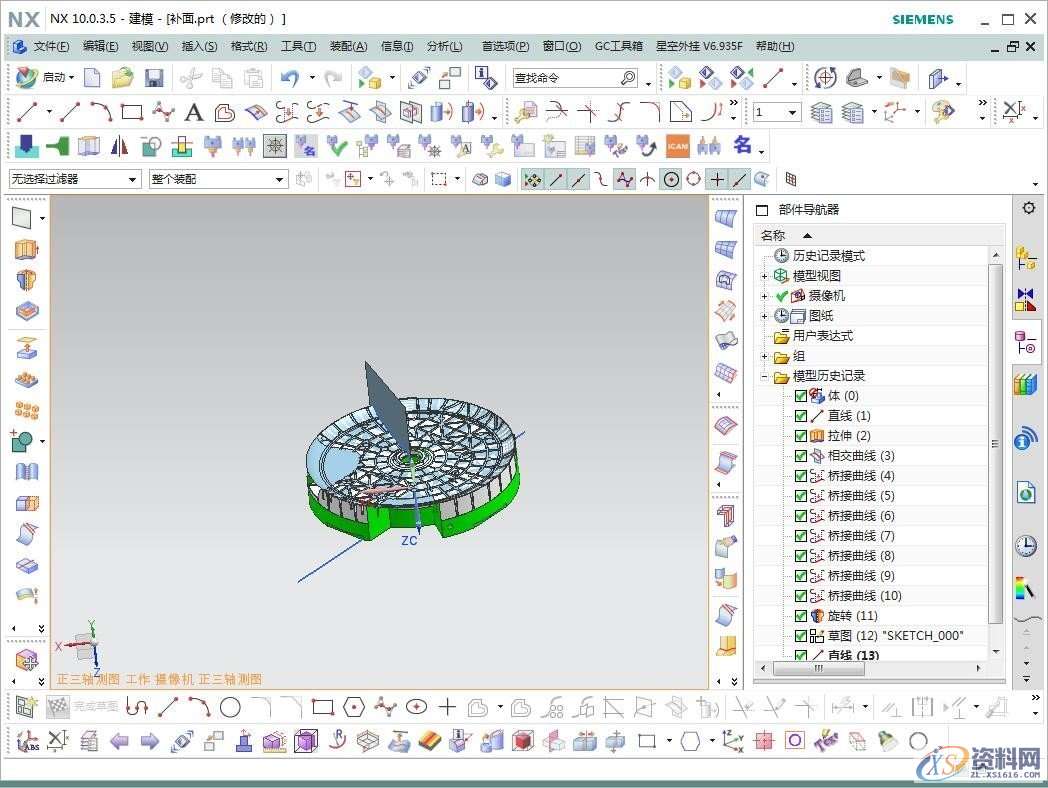Screen dimensions: 1048x788
Task: Toggle checkbox for 旋转 (11) feature
Action: click(x=800, y=616)
